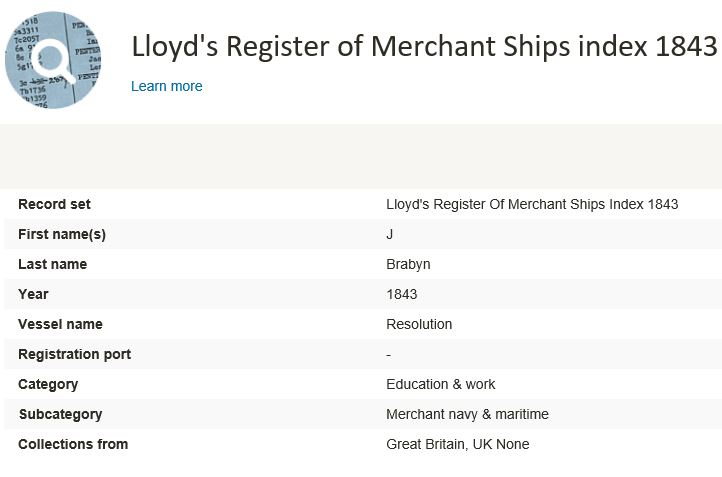Click the year value 1843
This screenshot has width=722, height=477.
tap(402, 294)
